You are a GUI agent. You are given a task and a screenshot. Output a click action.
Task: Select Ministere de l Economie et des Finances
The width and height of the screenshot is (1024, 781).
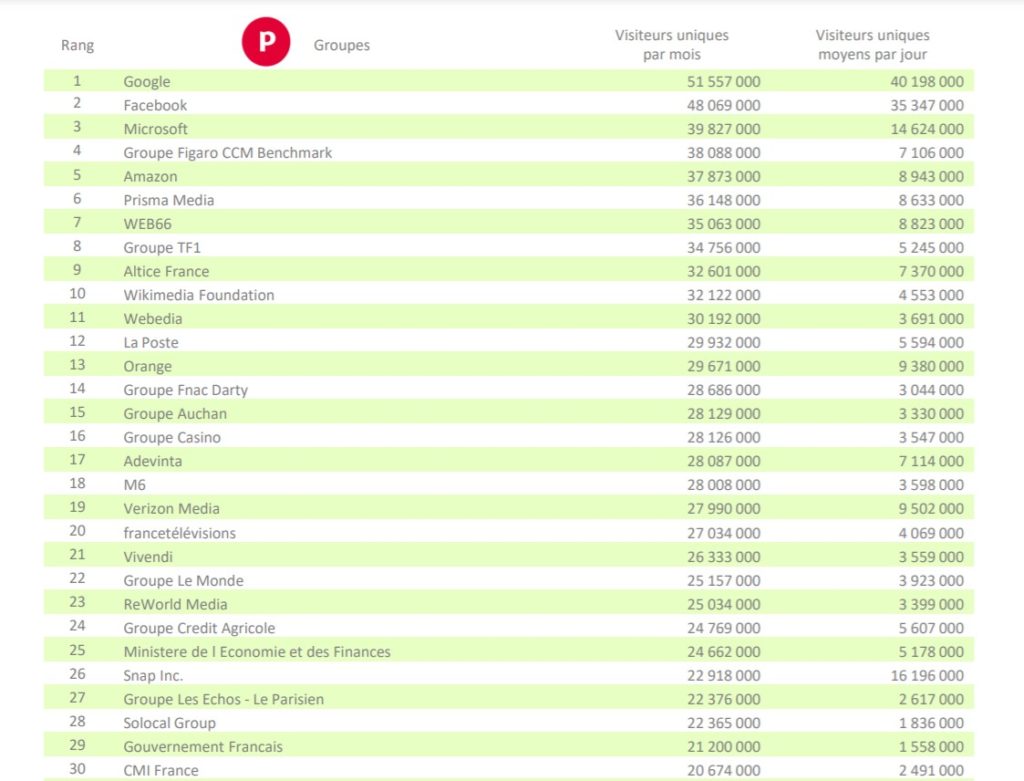pyautogui.click(x=256, y=652)
